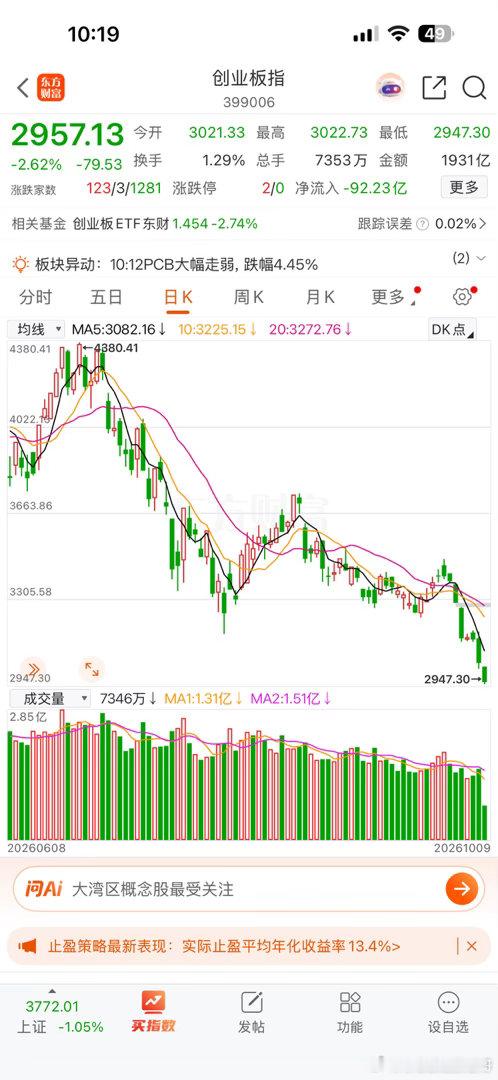Tap the 创业板指 title
The image size is (498, 1080).
[x=248, y=79]
